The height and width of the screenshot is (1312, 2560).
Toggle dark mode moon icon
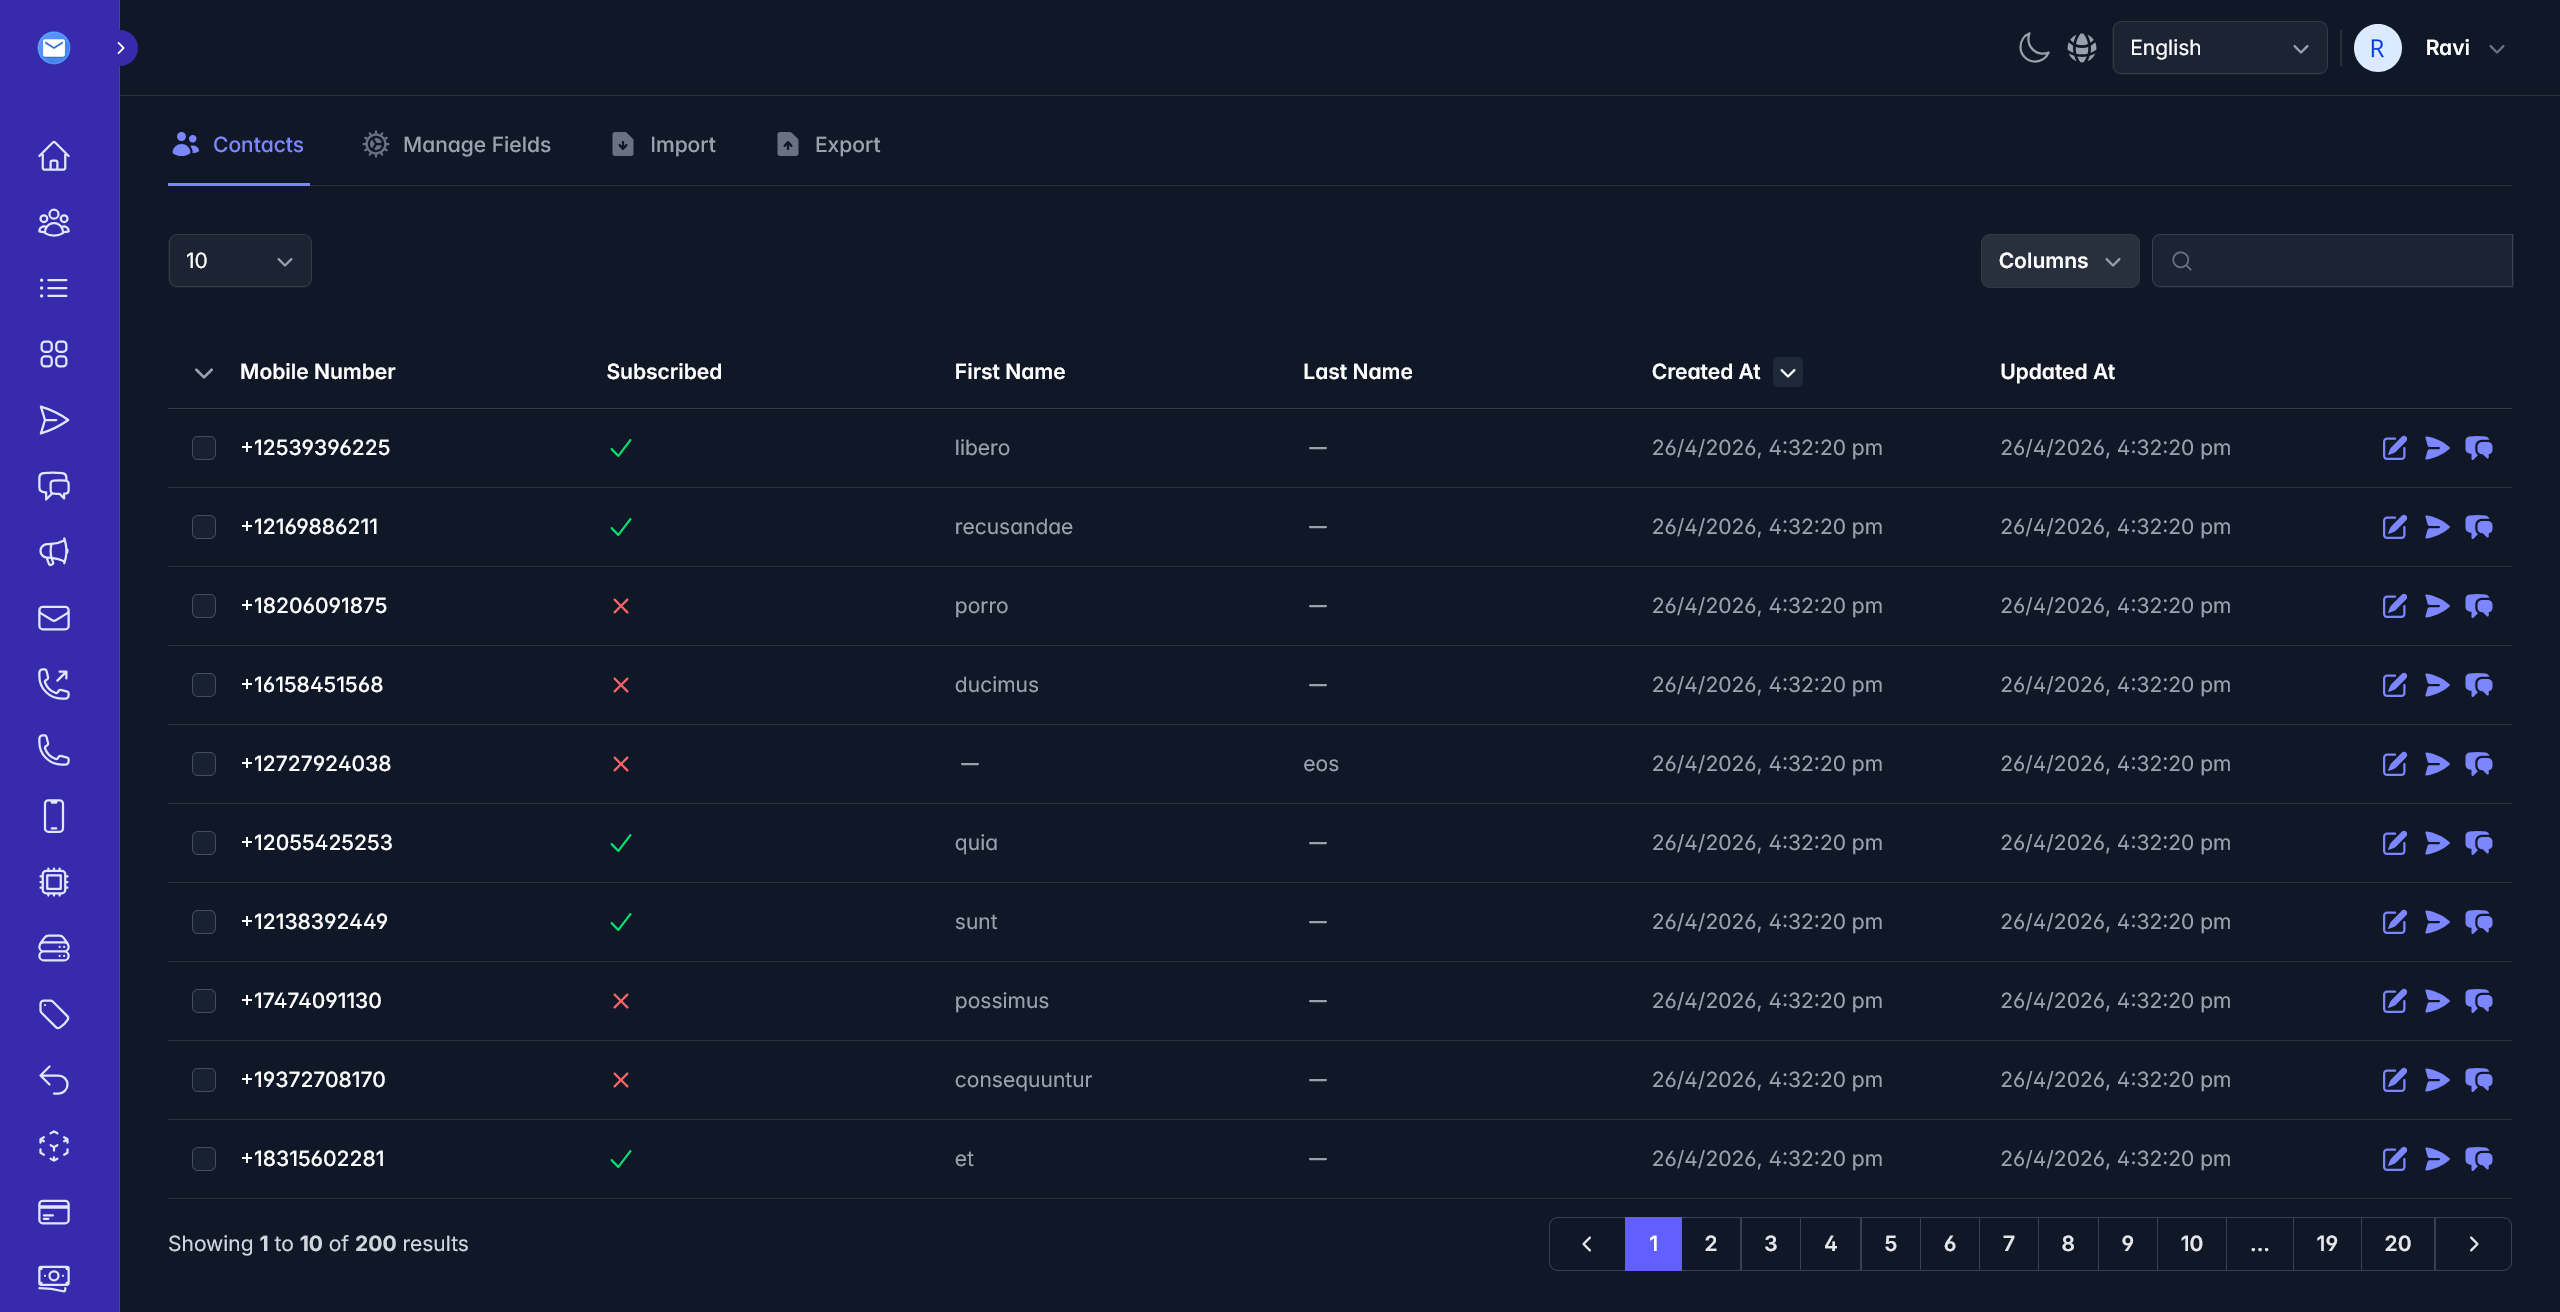2033,48
